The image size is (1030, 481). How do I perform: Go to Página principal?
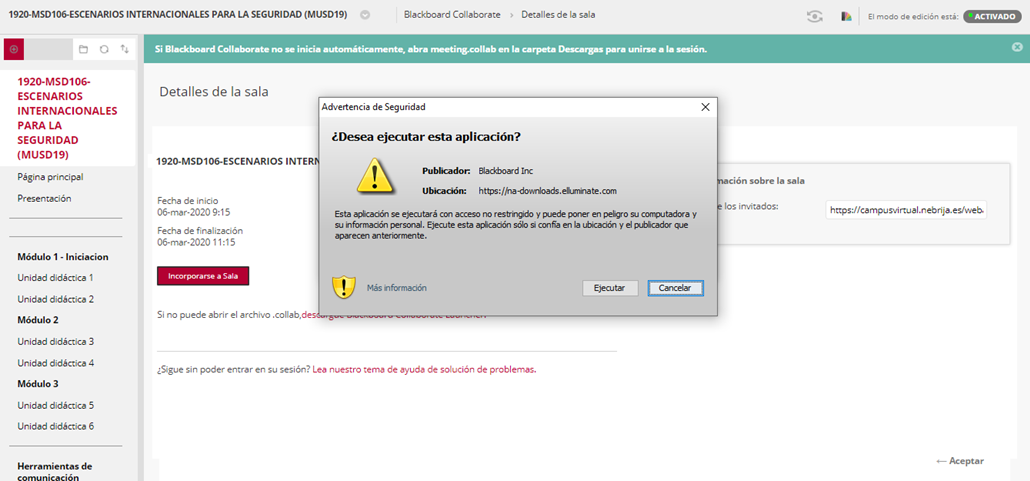[51, 177]
